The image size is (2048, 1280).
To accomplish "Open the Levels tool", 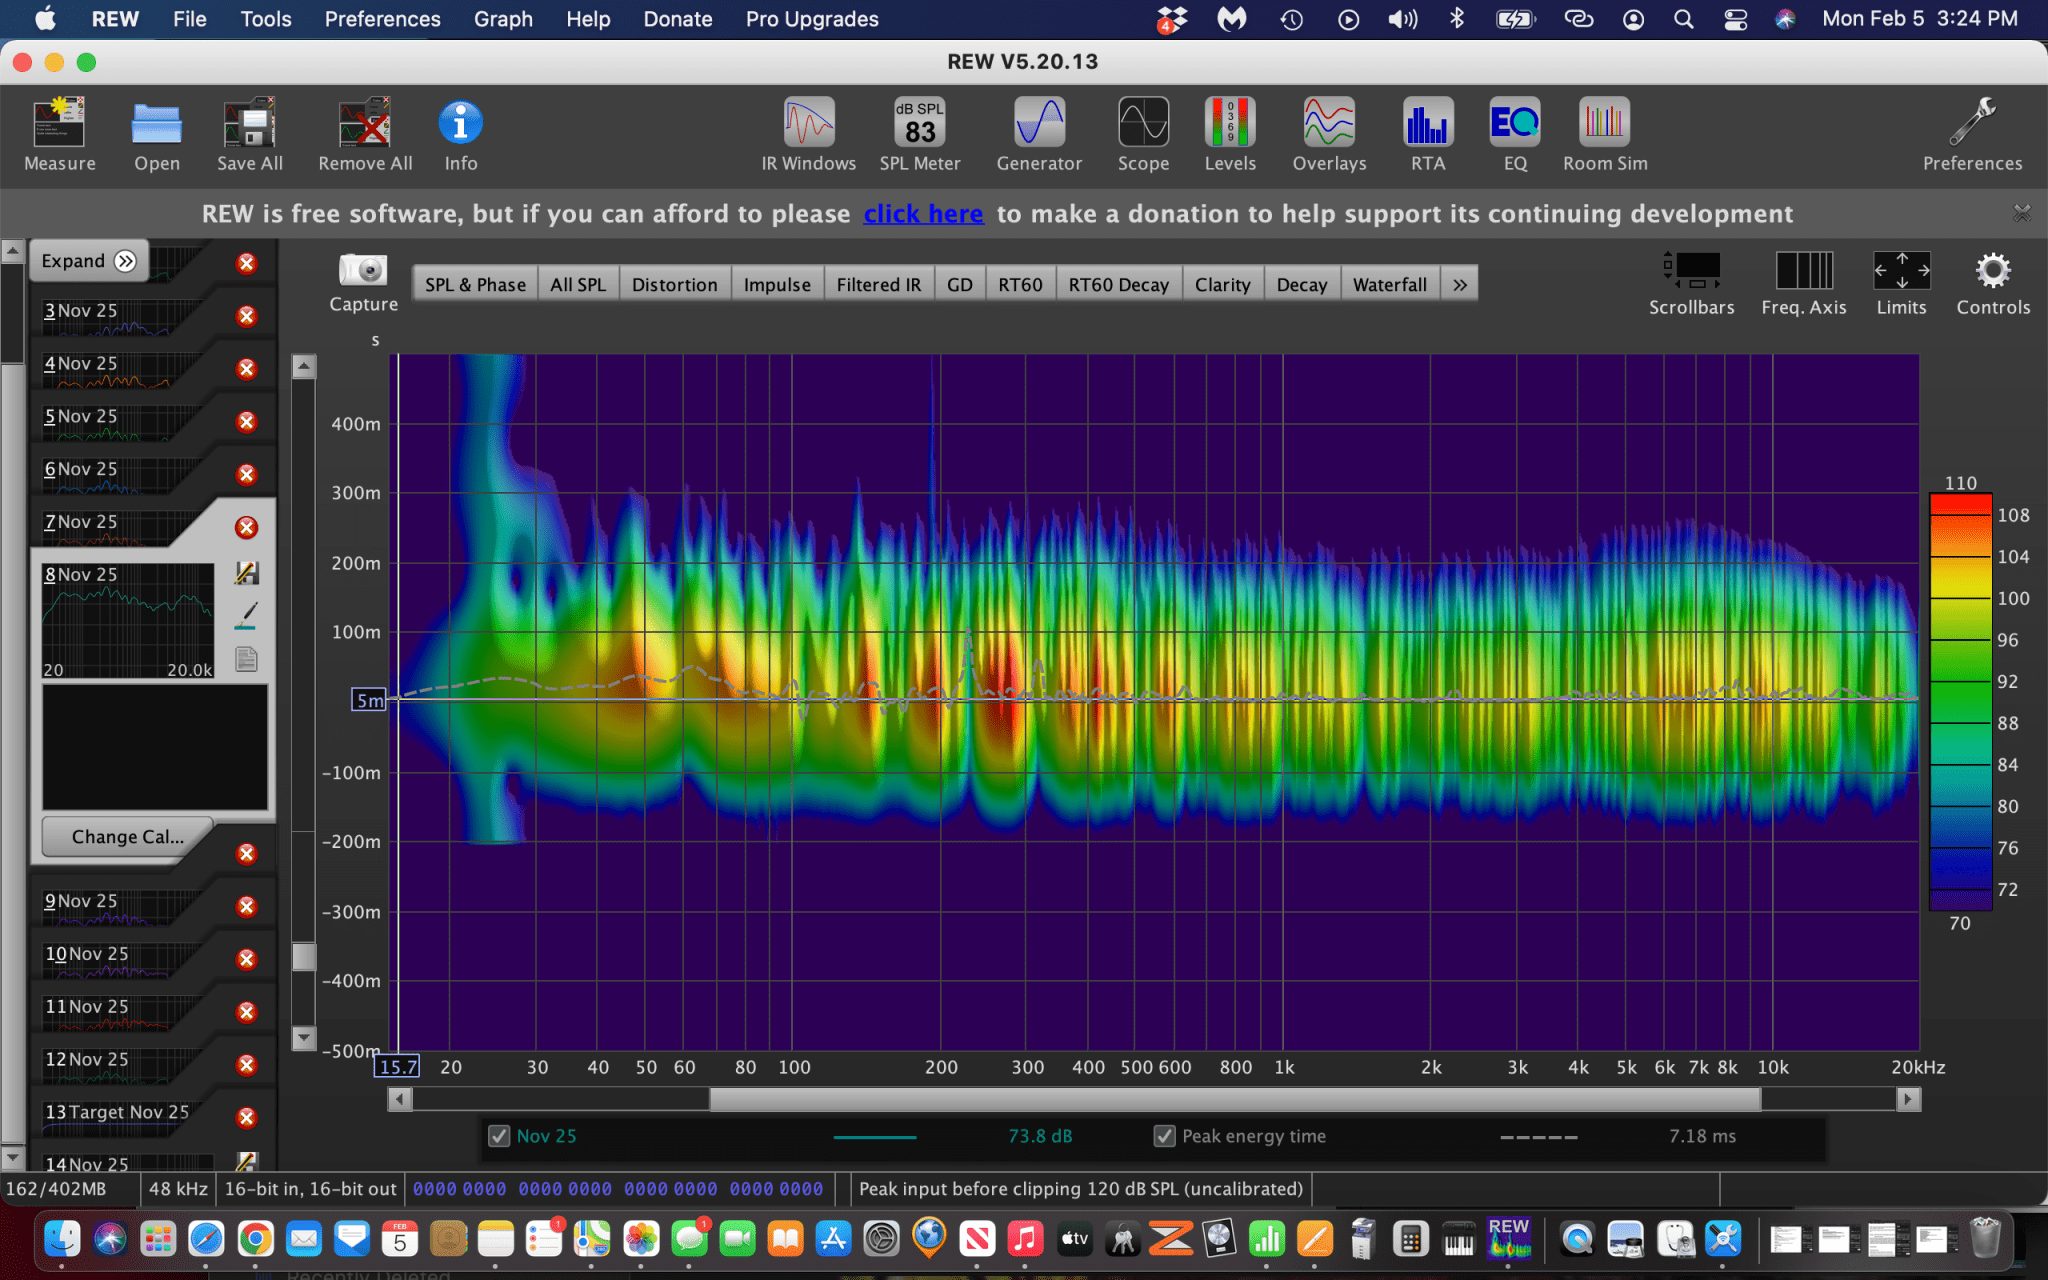I will tap(1230, 134).
